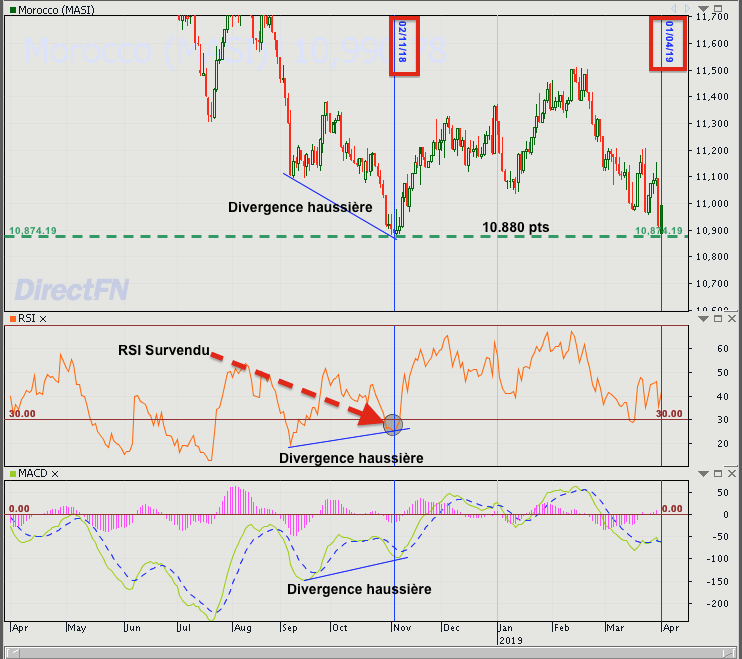
Task: Select the Morocco (MASI) chart title
Action: click(57, 9)
